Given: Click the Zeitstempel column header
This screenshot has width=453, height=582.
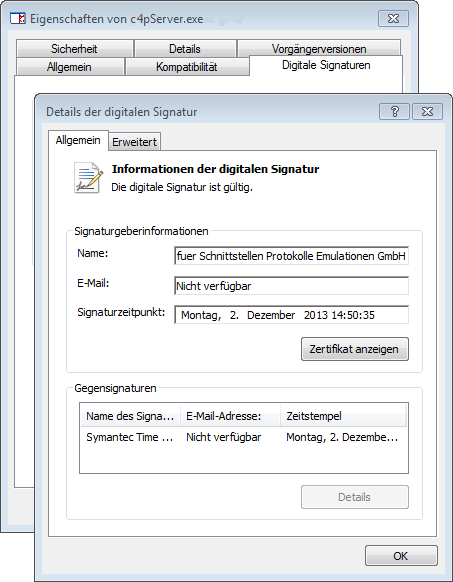Looking at the screenshot, I should pyautogui.click(x=343, y=416).
